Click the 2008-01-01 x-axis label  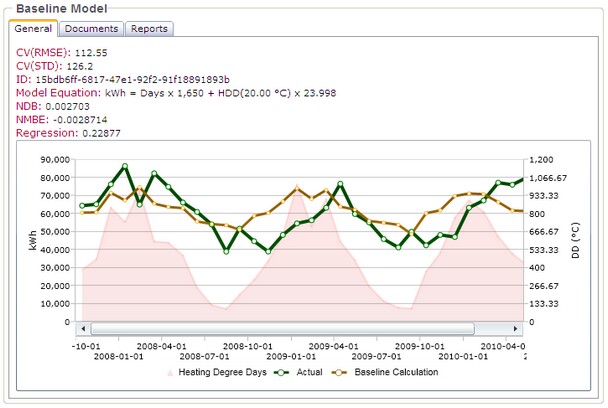tap(119, 356)
